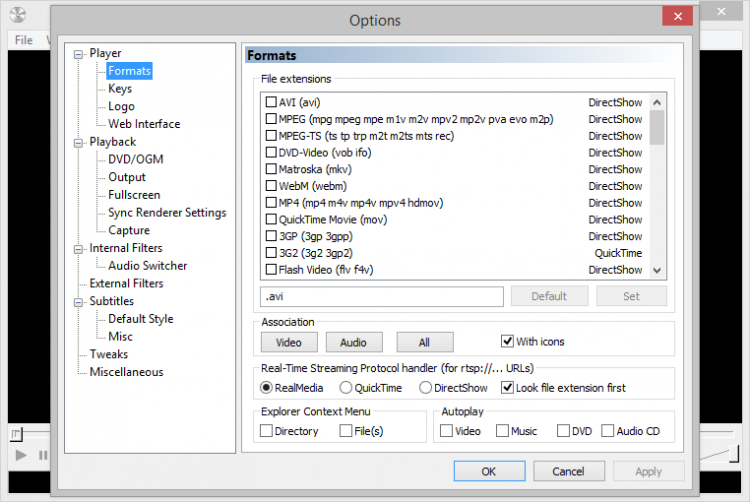Select Sync Renderer Settings in the tree
750x502 pixels.
tap(167, 212)
